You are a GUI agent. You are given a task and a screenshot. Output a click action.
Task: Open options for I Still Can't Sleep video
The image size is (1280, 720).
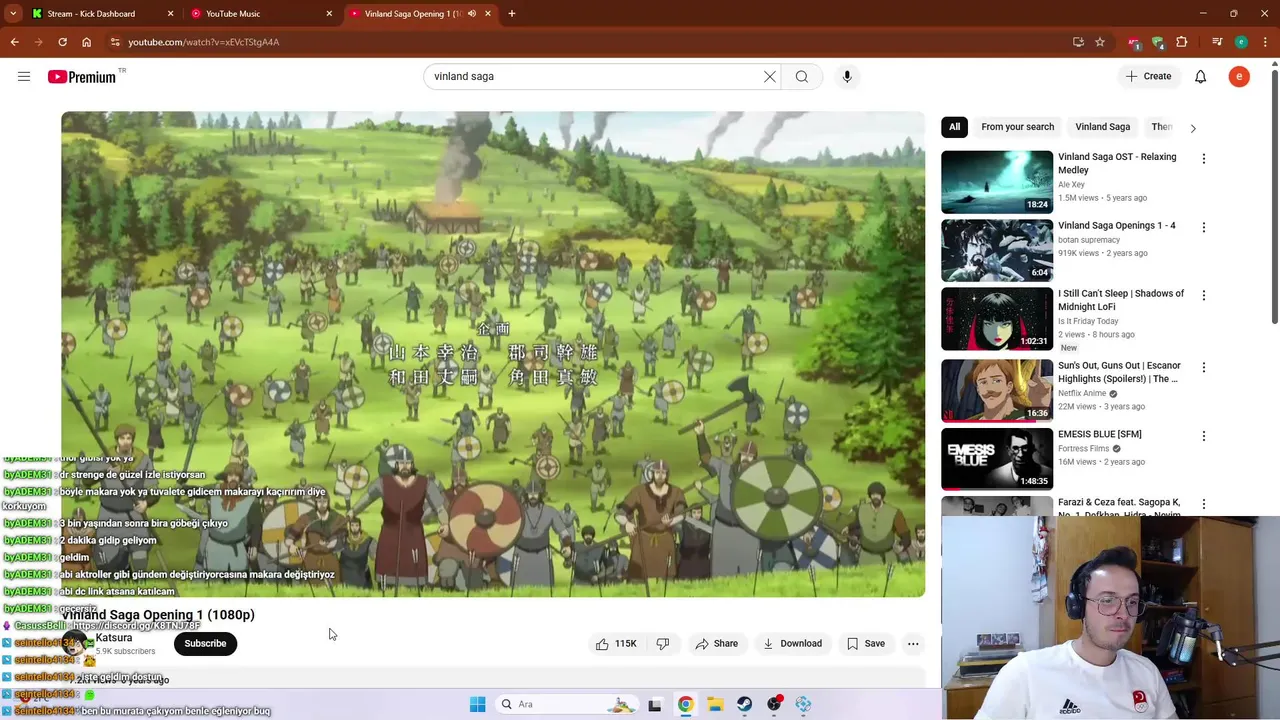point(1204,295)
